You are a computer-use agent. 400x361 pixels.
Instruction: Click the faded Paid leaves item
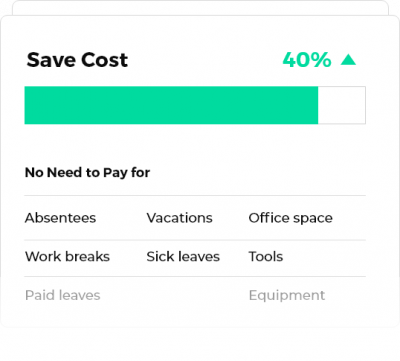point(63,295)
